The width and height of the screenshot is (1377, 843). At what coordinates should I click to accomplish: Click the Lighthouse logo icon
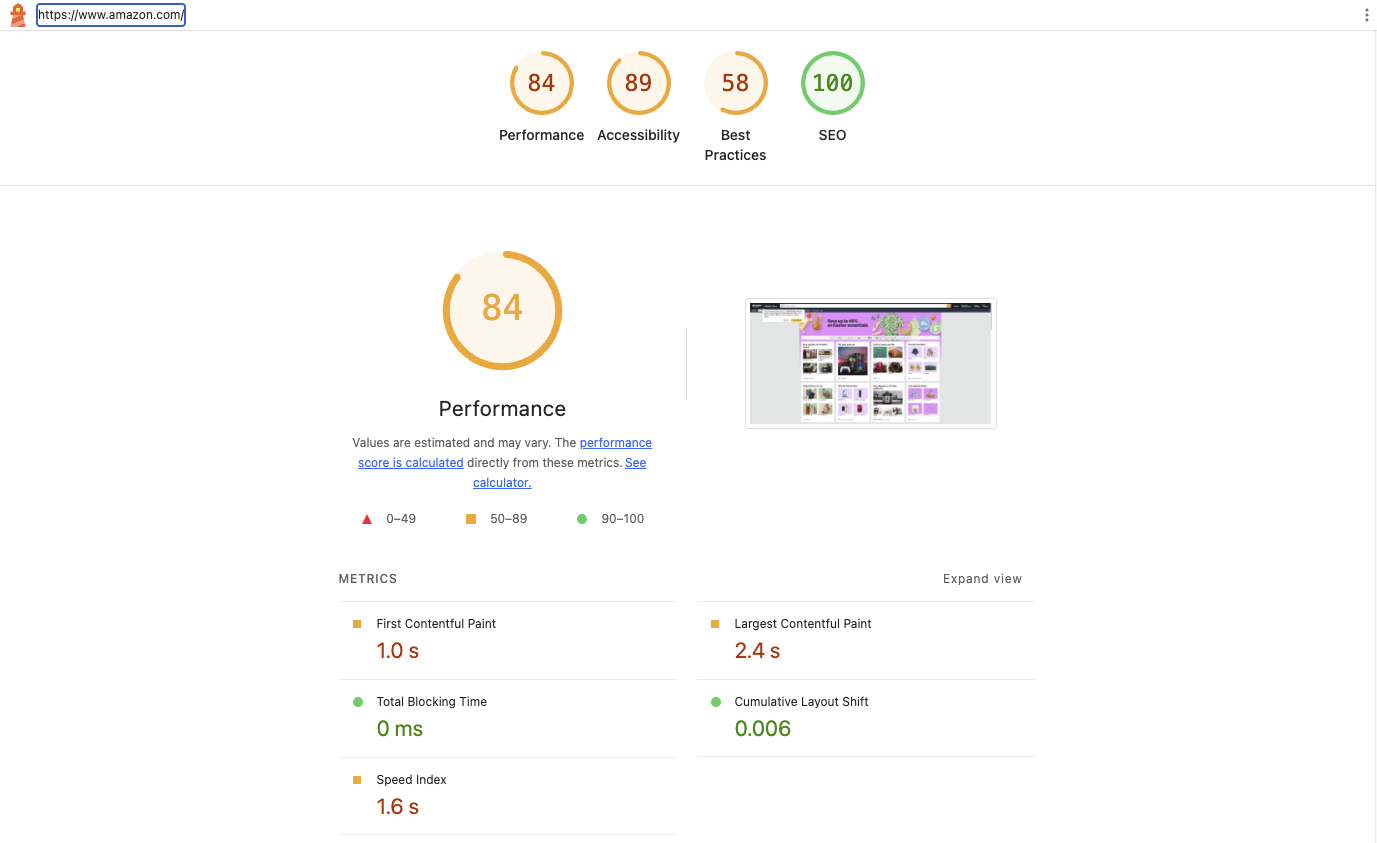(18, 15)
